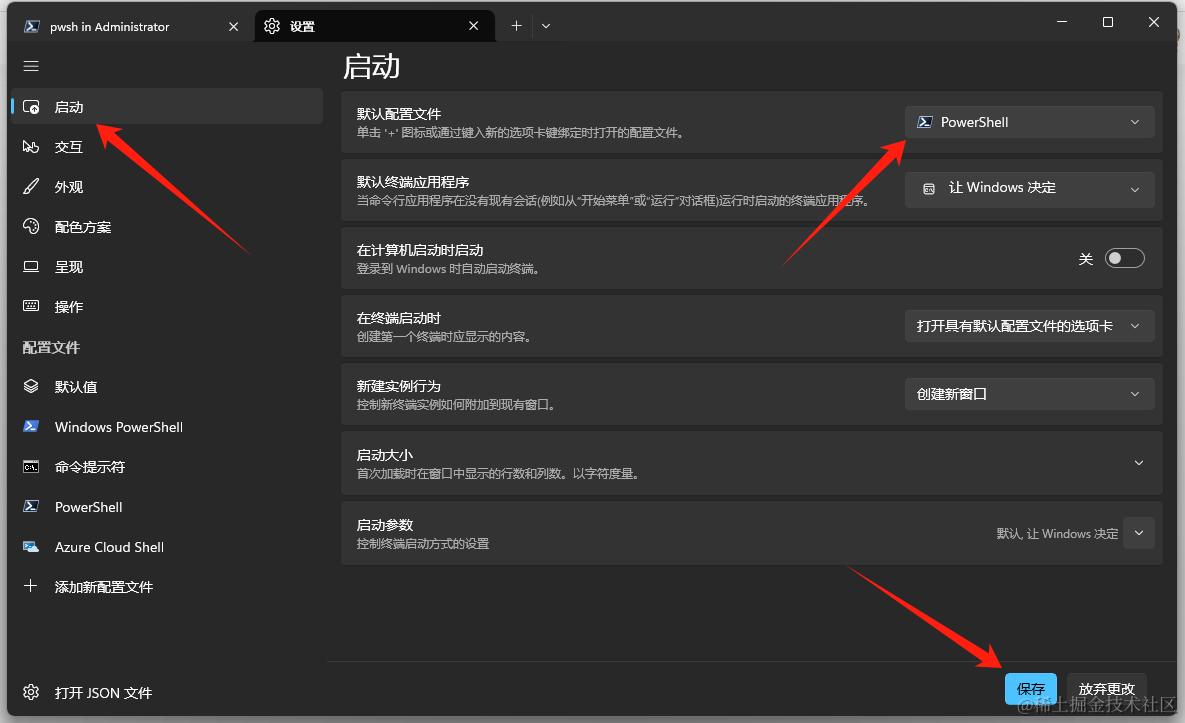Click the 保存 save button
The width and height of the screenshot is (1185, 723).
1031,689
